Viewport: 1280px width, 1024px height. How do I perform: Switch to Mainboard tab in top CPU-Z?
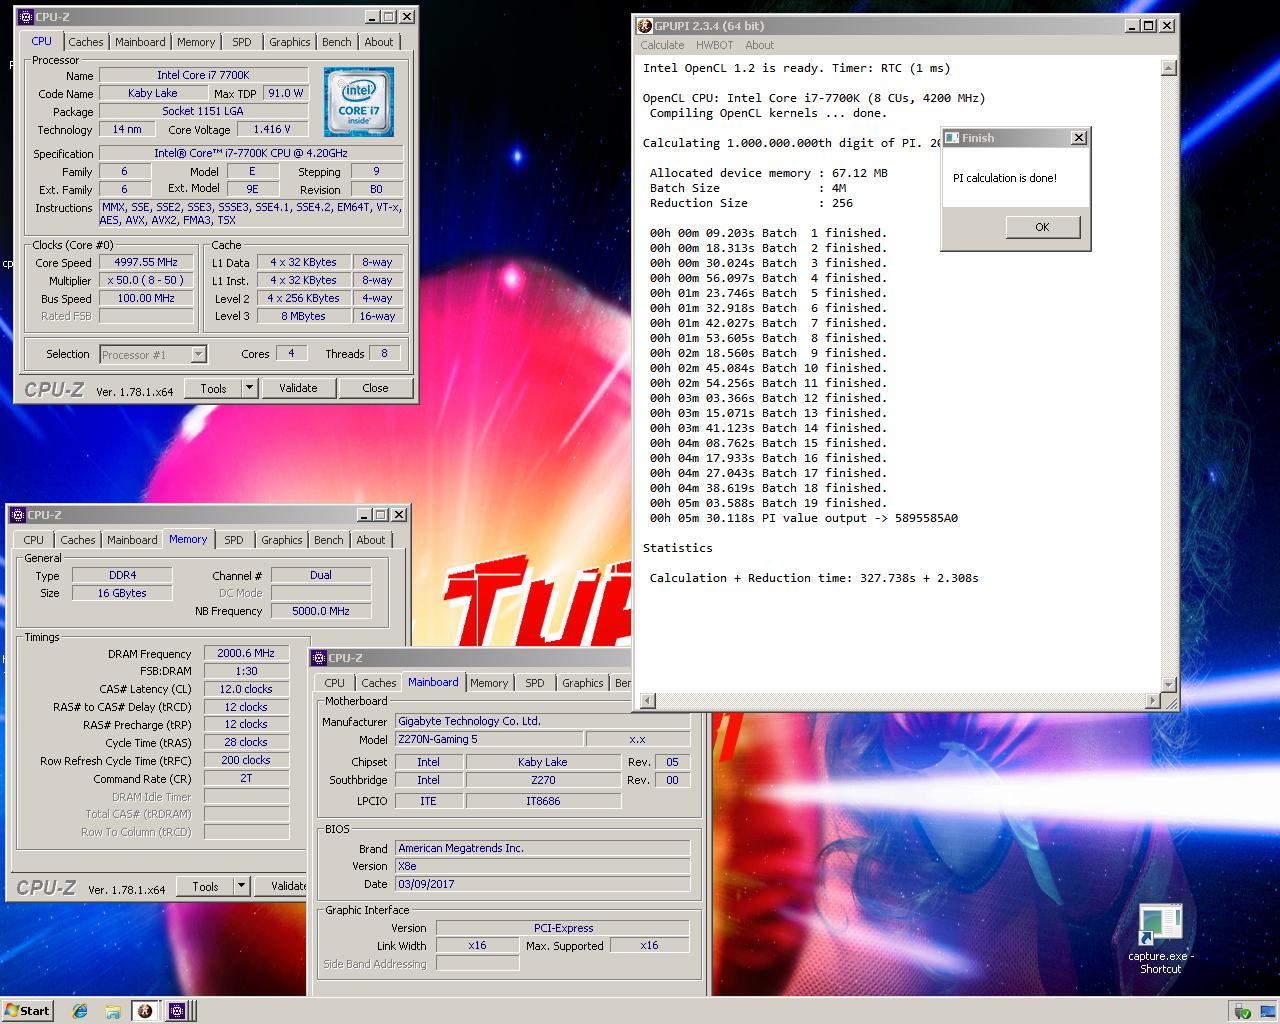[140, 42]
